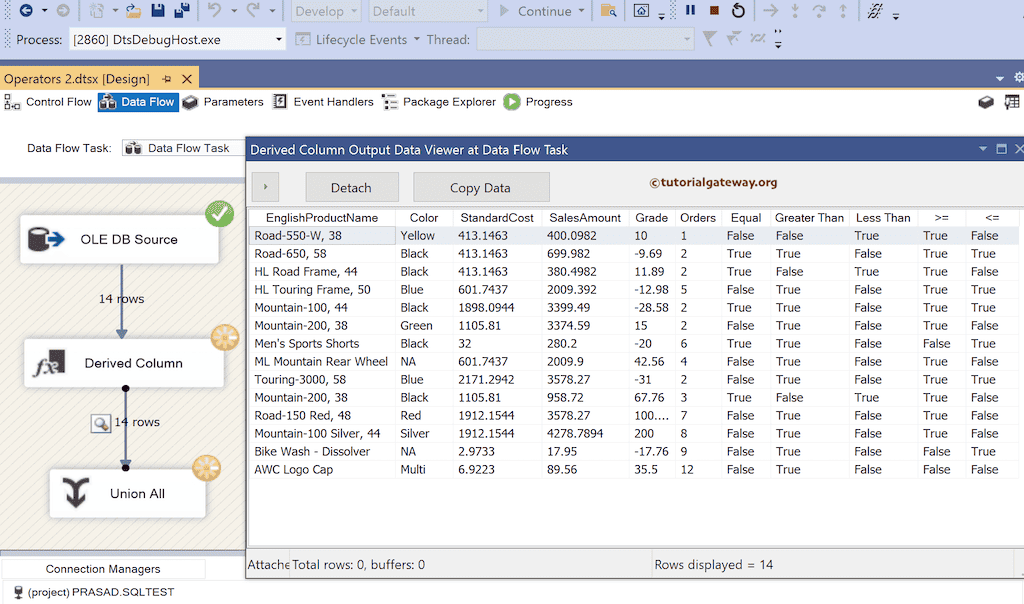Select the OLE DB Source component

tap(119, 239)
